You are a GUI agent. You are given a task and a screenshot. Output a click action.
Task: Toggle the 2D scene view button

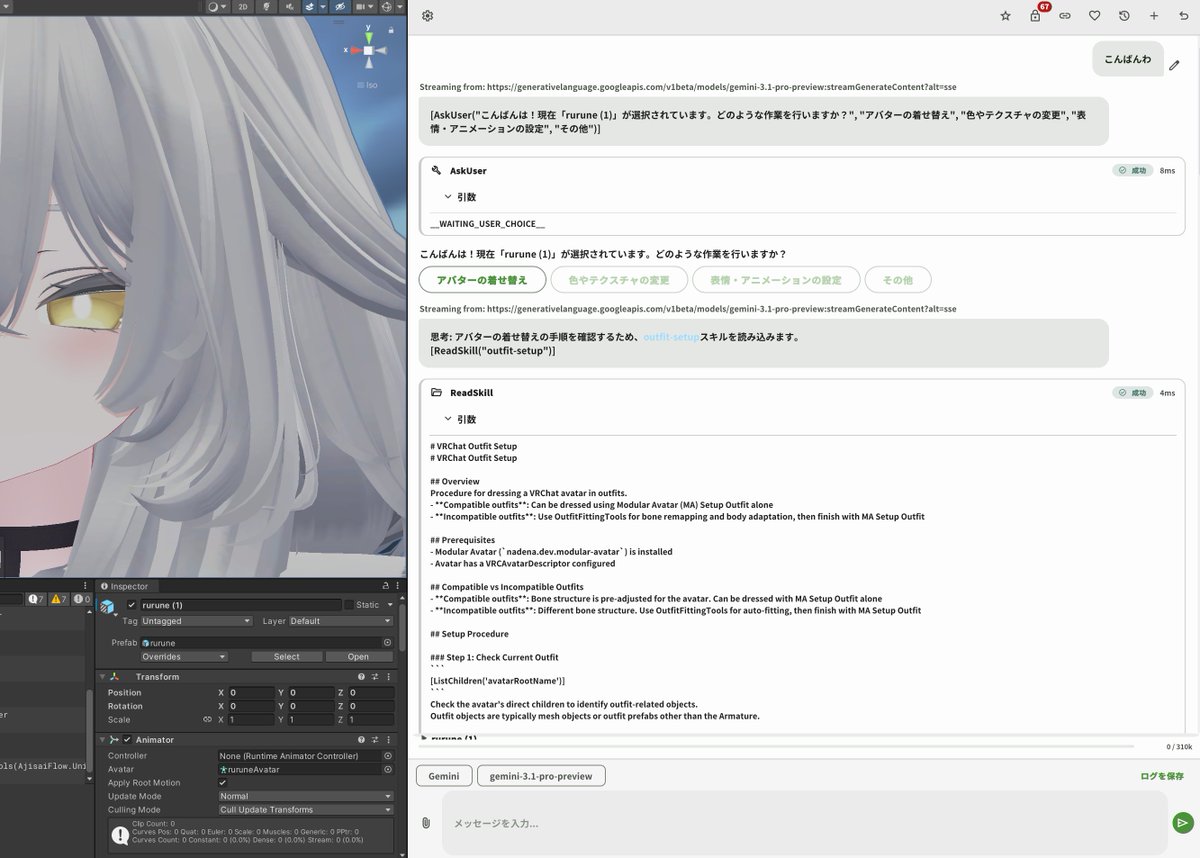click(x=243, y=7)
